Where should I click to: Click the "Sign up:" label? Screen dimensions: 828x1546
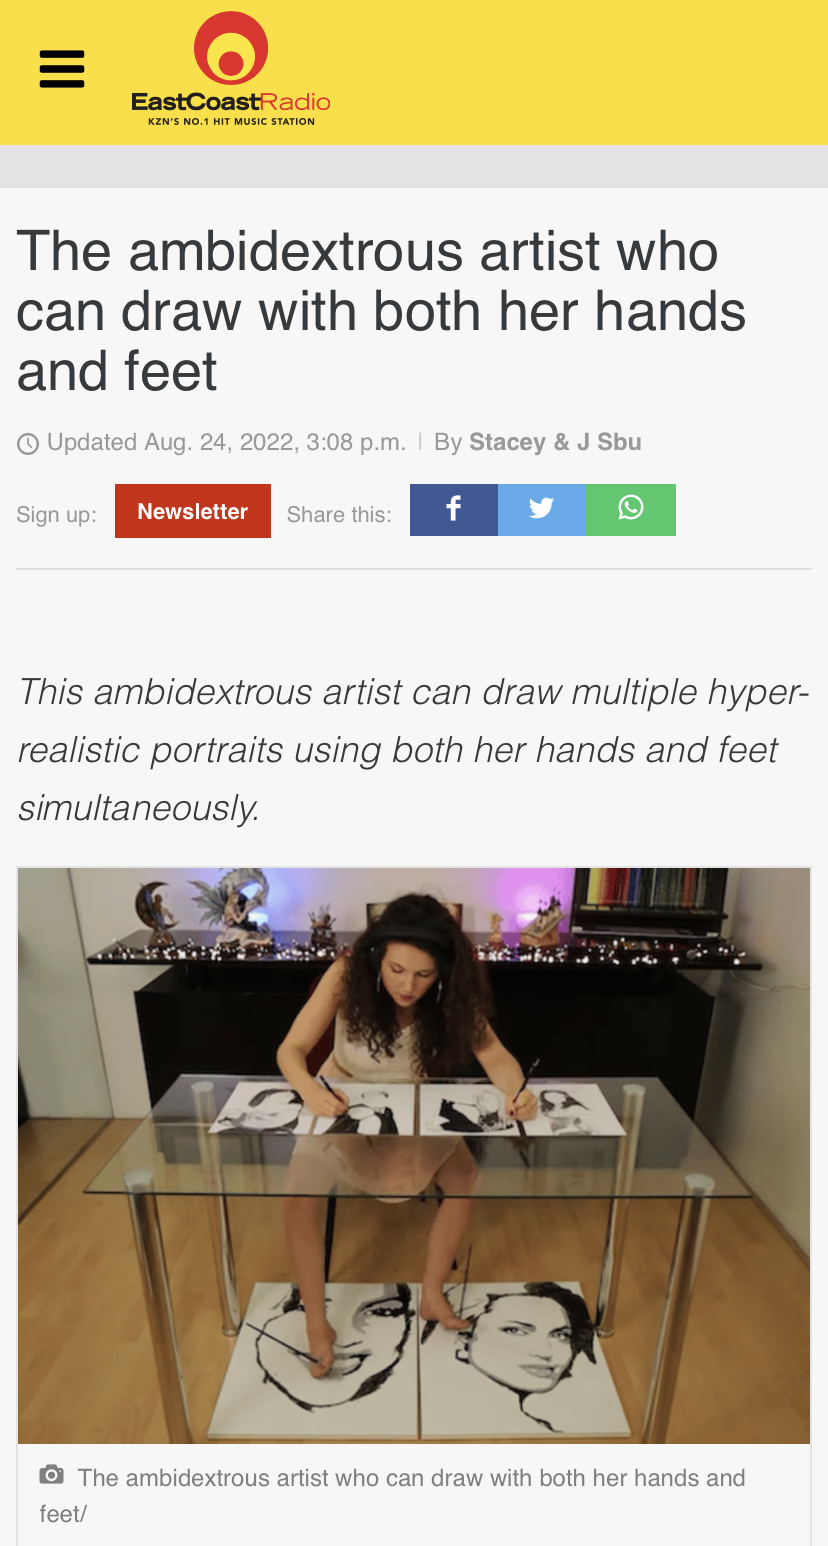(56, 514)
